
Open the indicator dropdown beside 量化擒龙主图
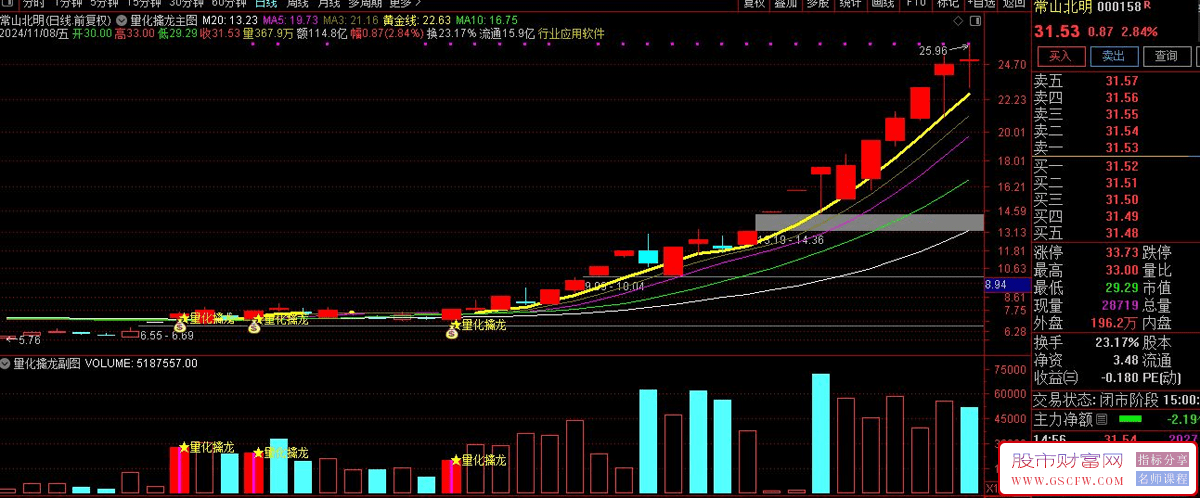coord(120,19)
